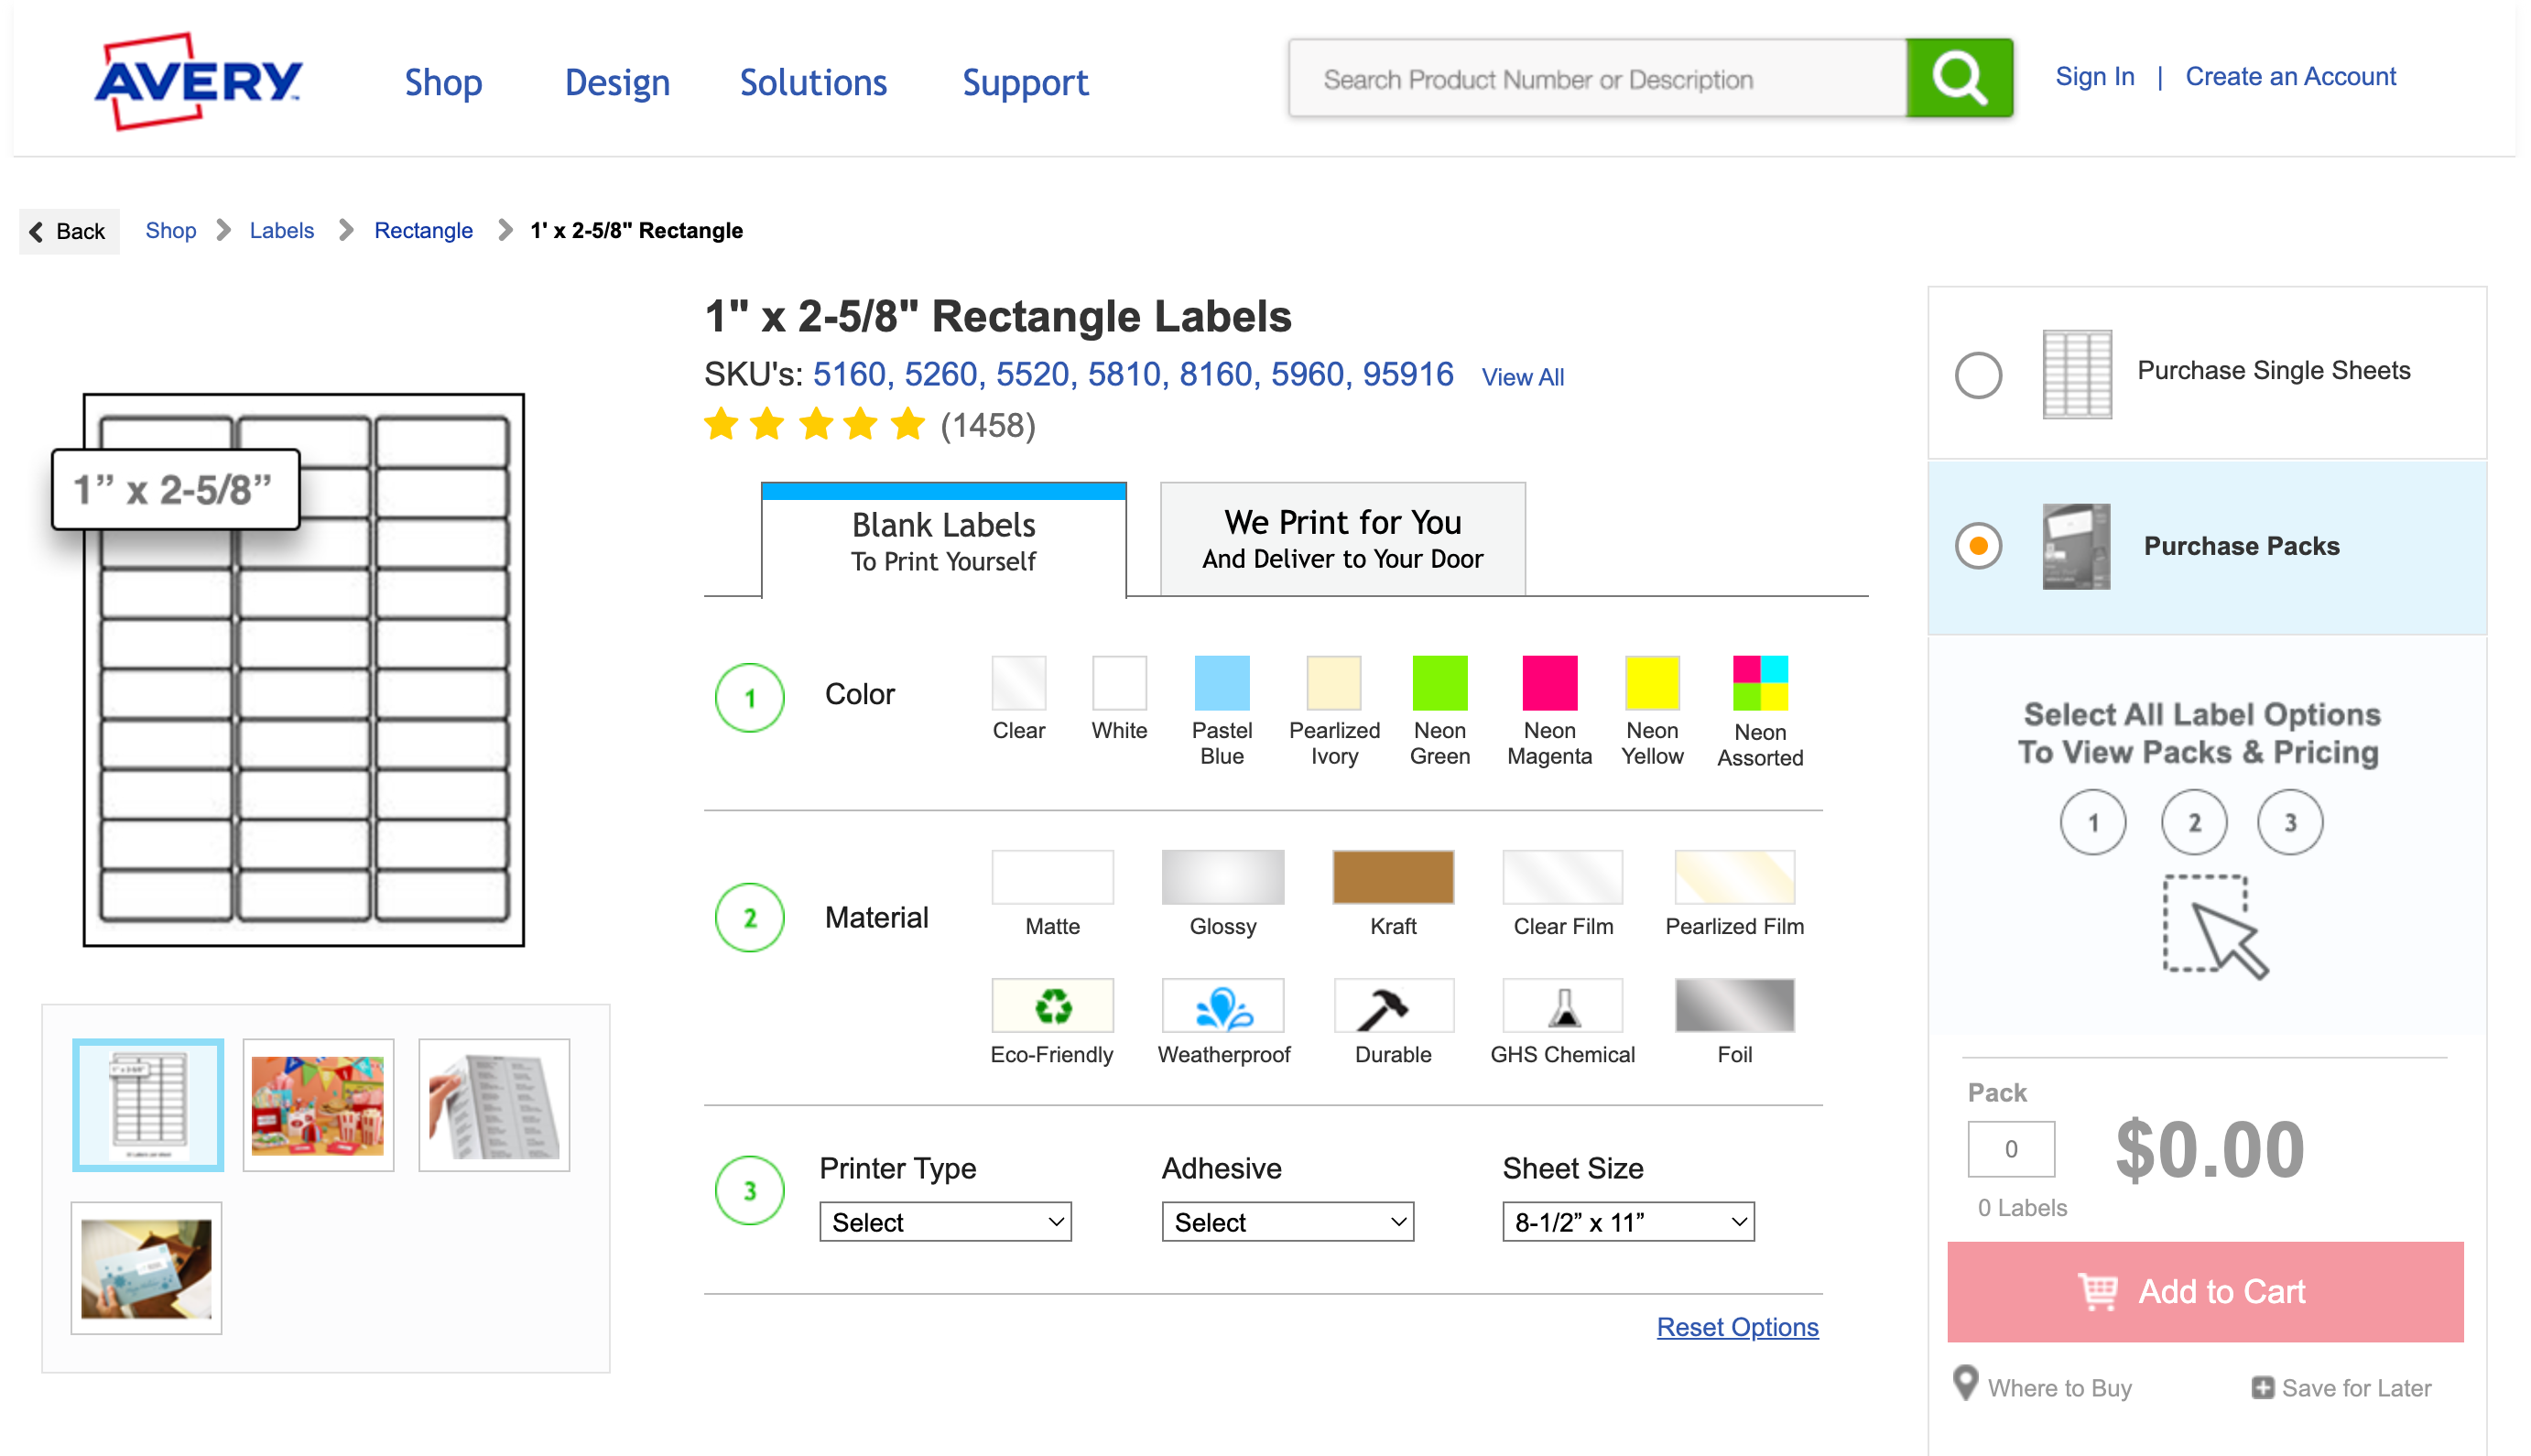This screenshot has height=1456, width=2531.
Task: Select the Pearlized Film material icon
Action: (x=1733, y=876)
